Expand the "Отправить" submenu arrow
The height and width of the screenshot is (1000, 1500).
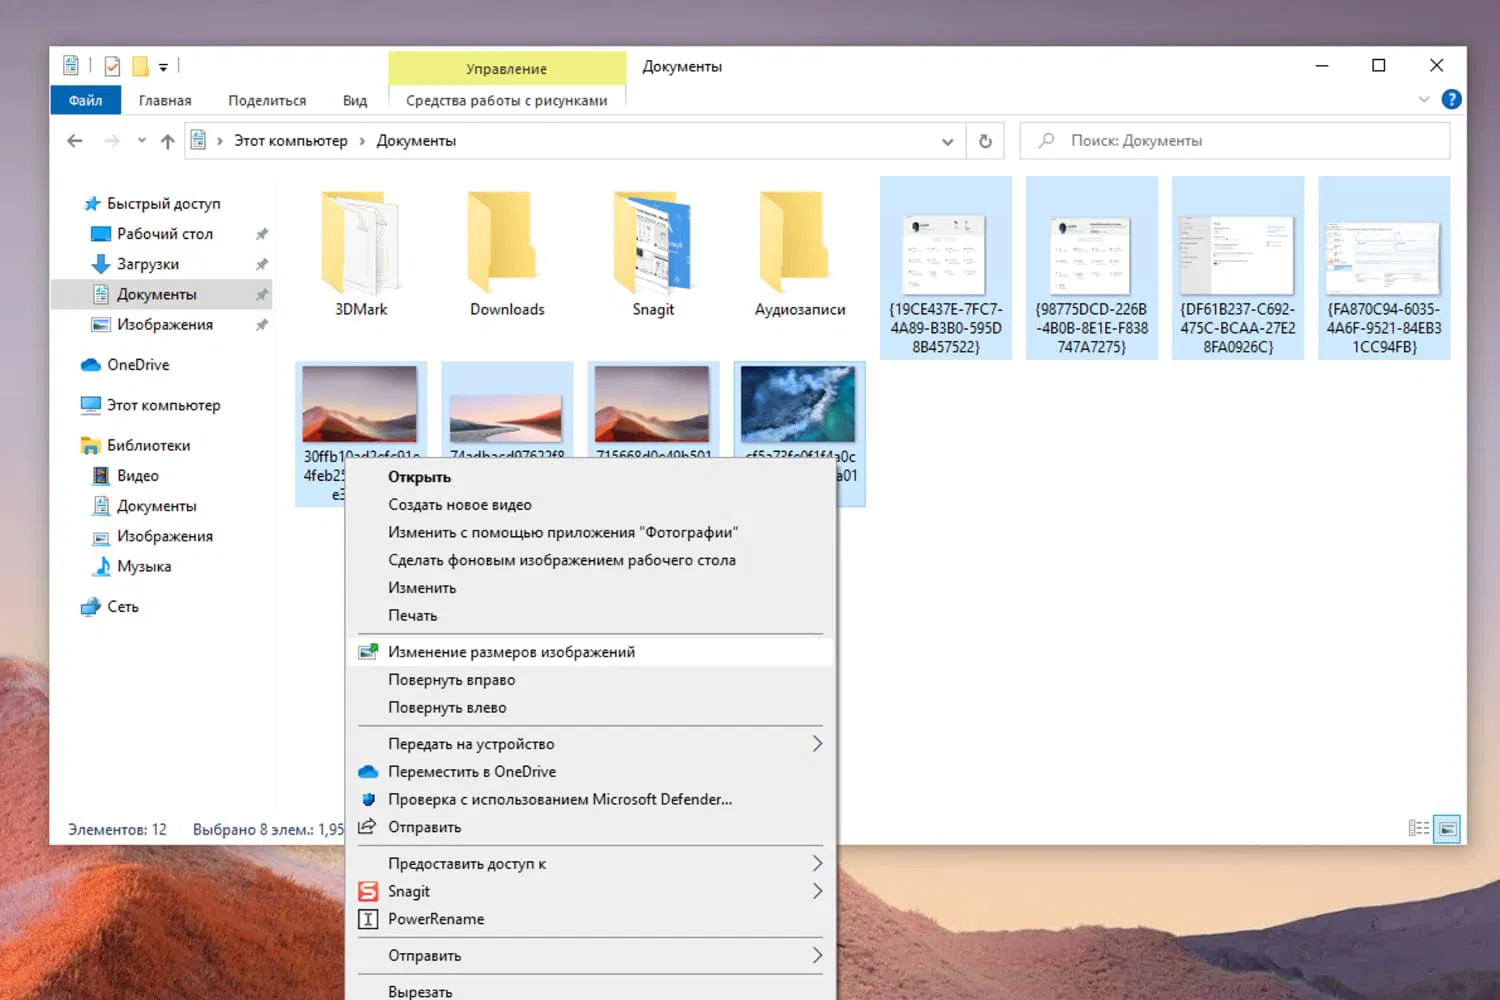point(817,955)
